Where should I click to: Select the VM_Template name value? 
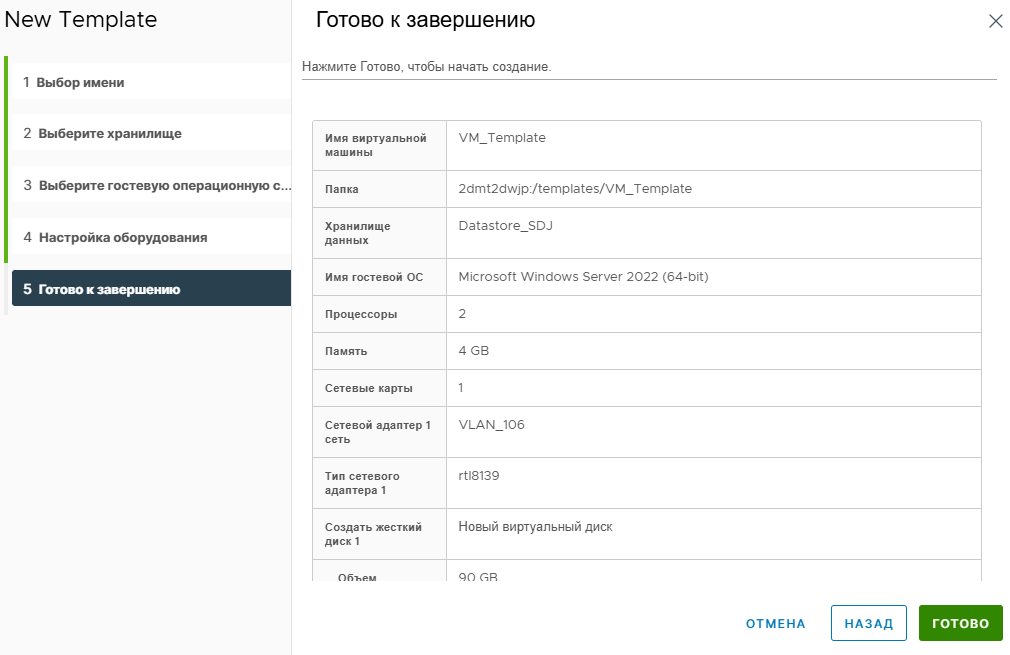click(502, 138)
